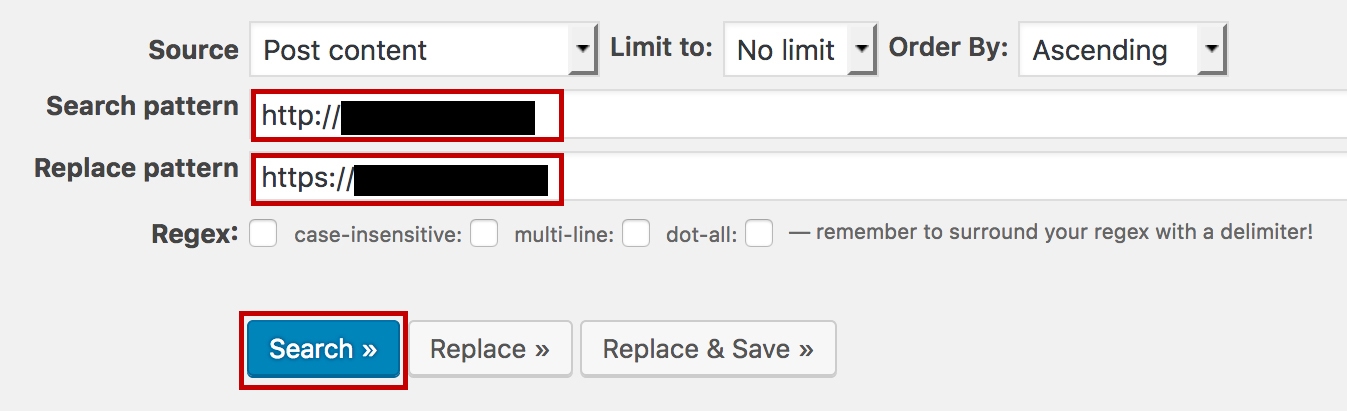Open the Order By dropdown showing Ascending

point(1122,50)
